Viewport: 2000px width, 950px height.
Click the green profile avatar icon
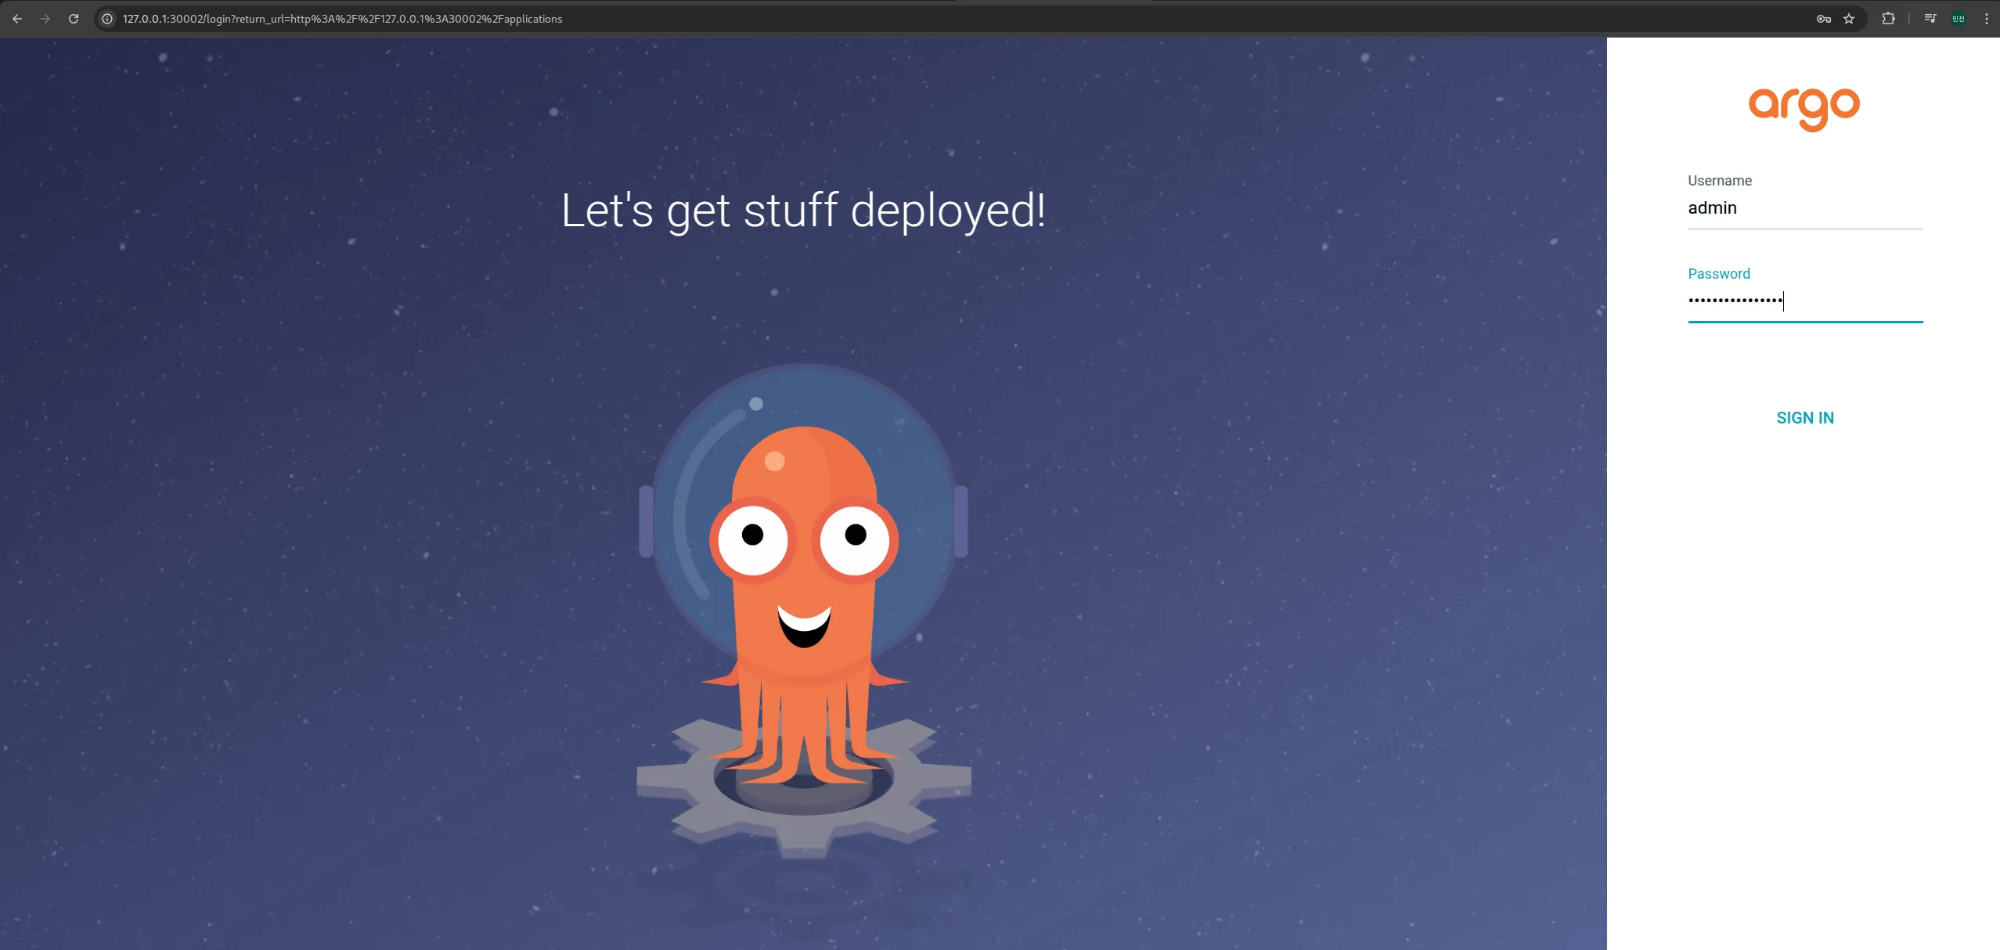click(1958, 19)
